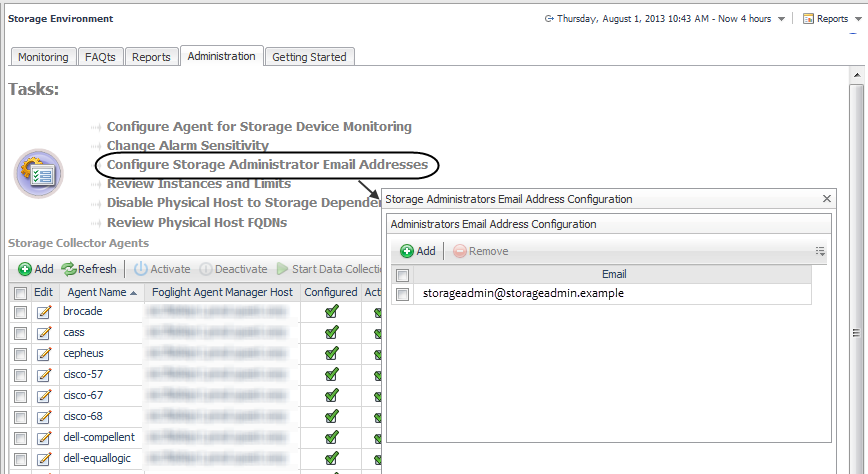Click the Activate power icon
868x474 pixels.
(x=141, y=269)
